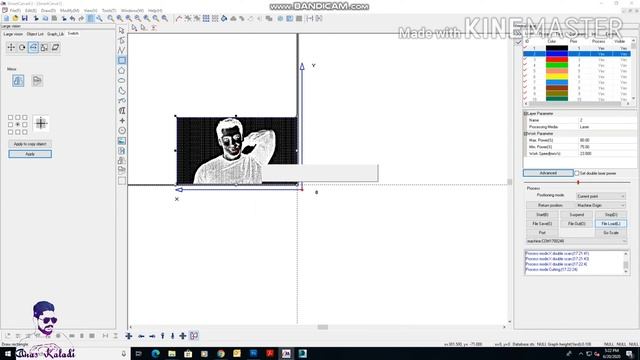Toggle the checkmark for layer 3 red row
Image resolution: width=640 pixels, height=360 pixels.
click(x=525, y=60)
